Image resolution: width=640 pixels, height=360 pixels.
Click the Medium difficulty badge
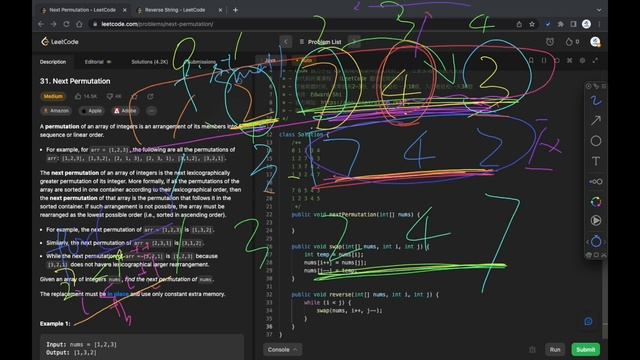pos(53,96)
